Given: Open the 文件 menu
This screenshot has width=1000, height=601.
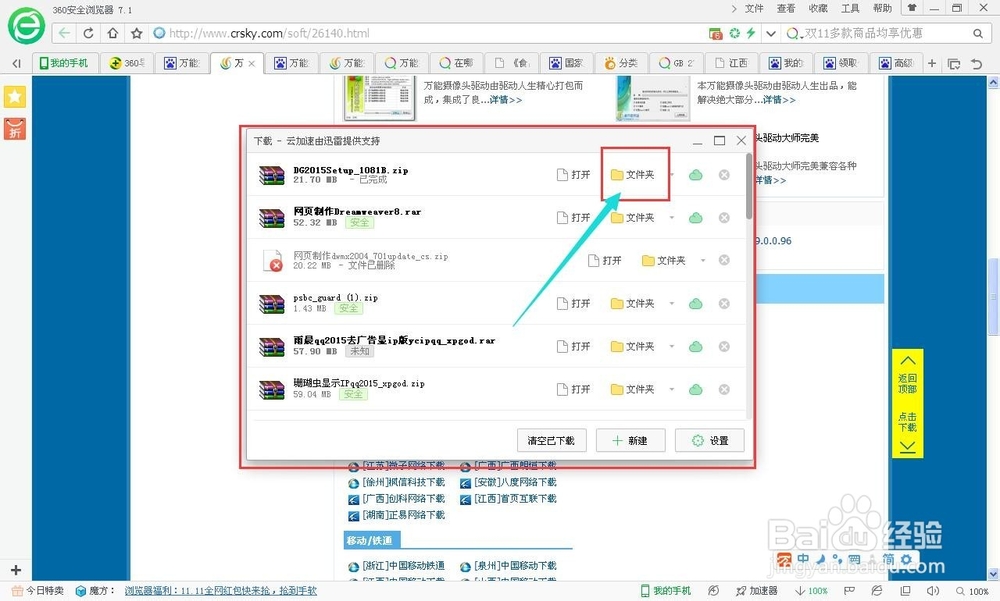Looking at the screenshot, I should point(754,8).
